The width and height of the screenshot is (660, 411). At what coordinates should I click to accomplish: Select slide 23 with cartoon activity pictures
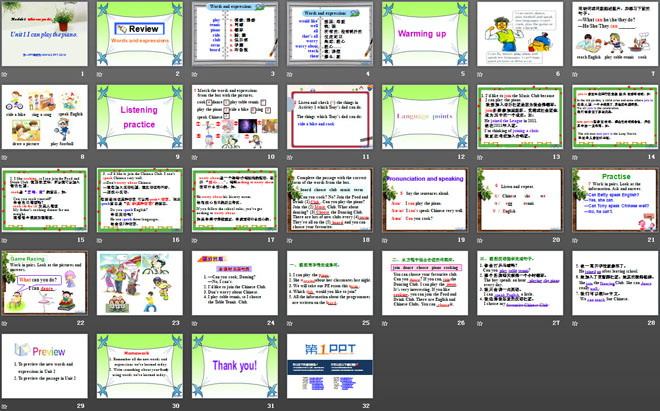(x=140, y=283)
